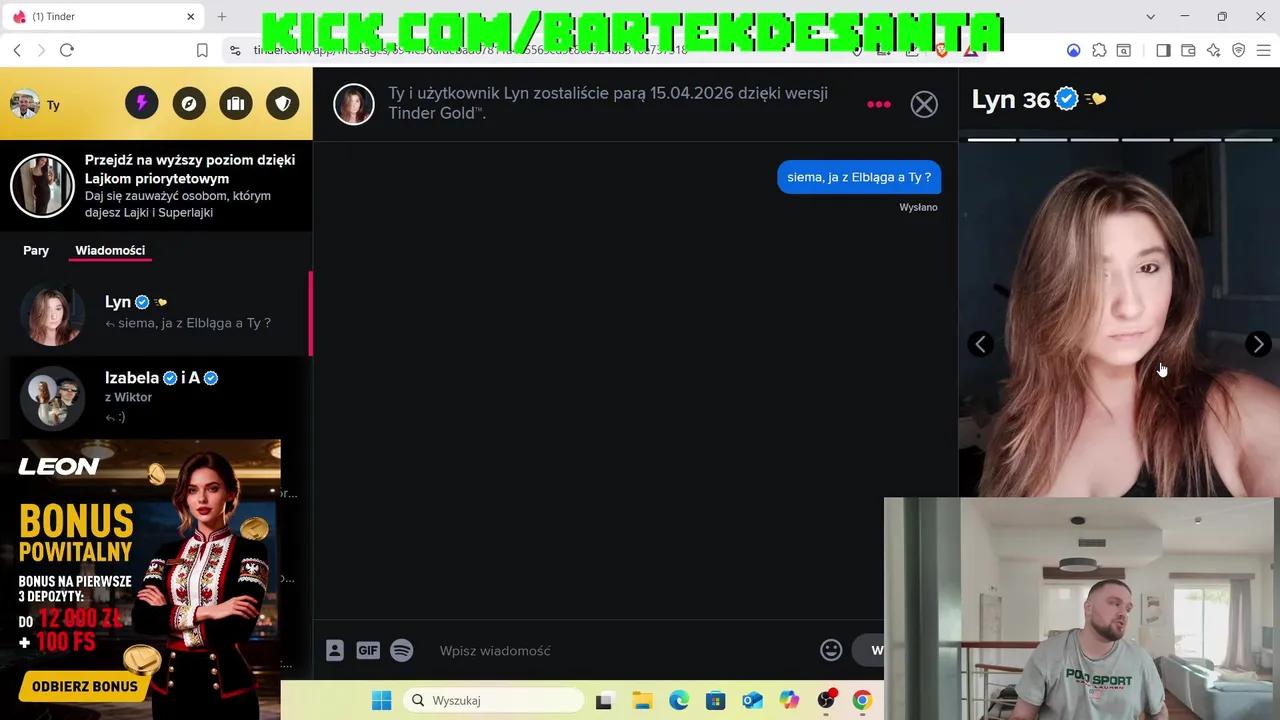Click the chat scrollbar beside message list
This screenshot has width=1280, height=720.
(310, 314)
